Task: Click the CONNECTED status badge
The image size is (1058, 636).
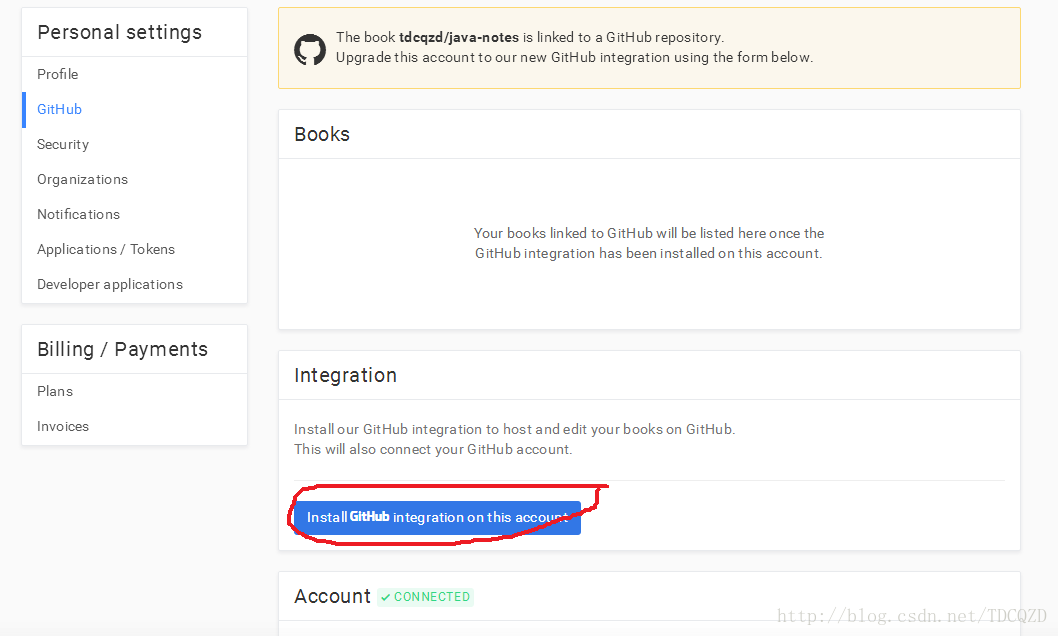Action: tap(426, 597)
